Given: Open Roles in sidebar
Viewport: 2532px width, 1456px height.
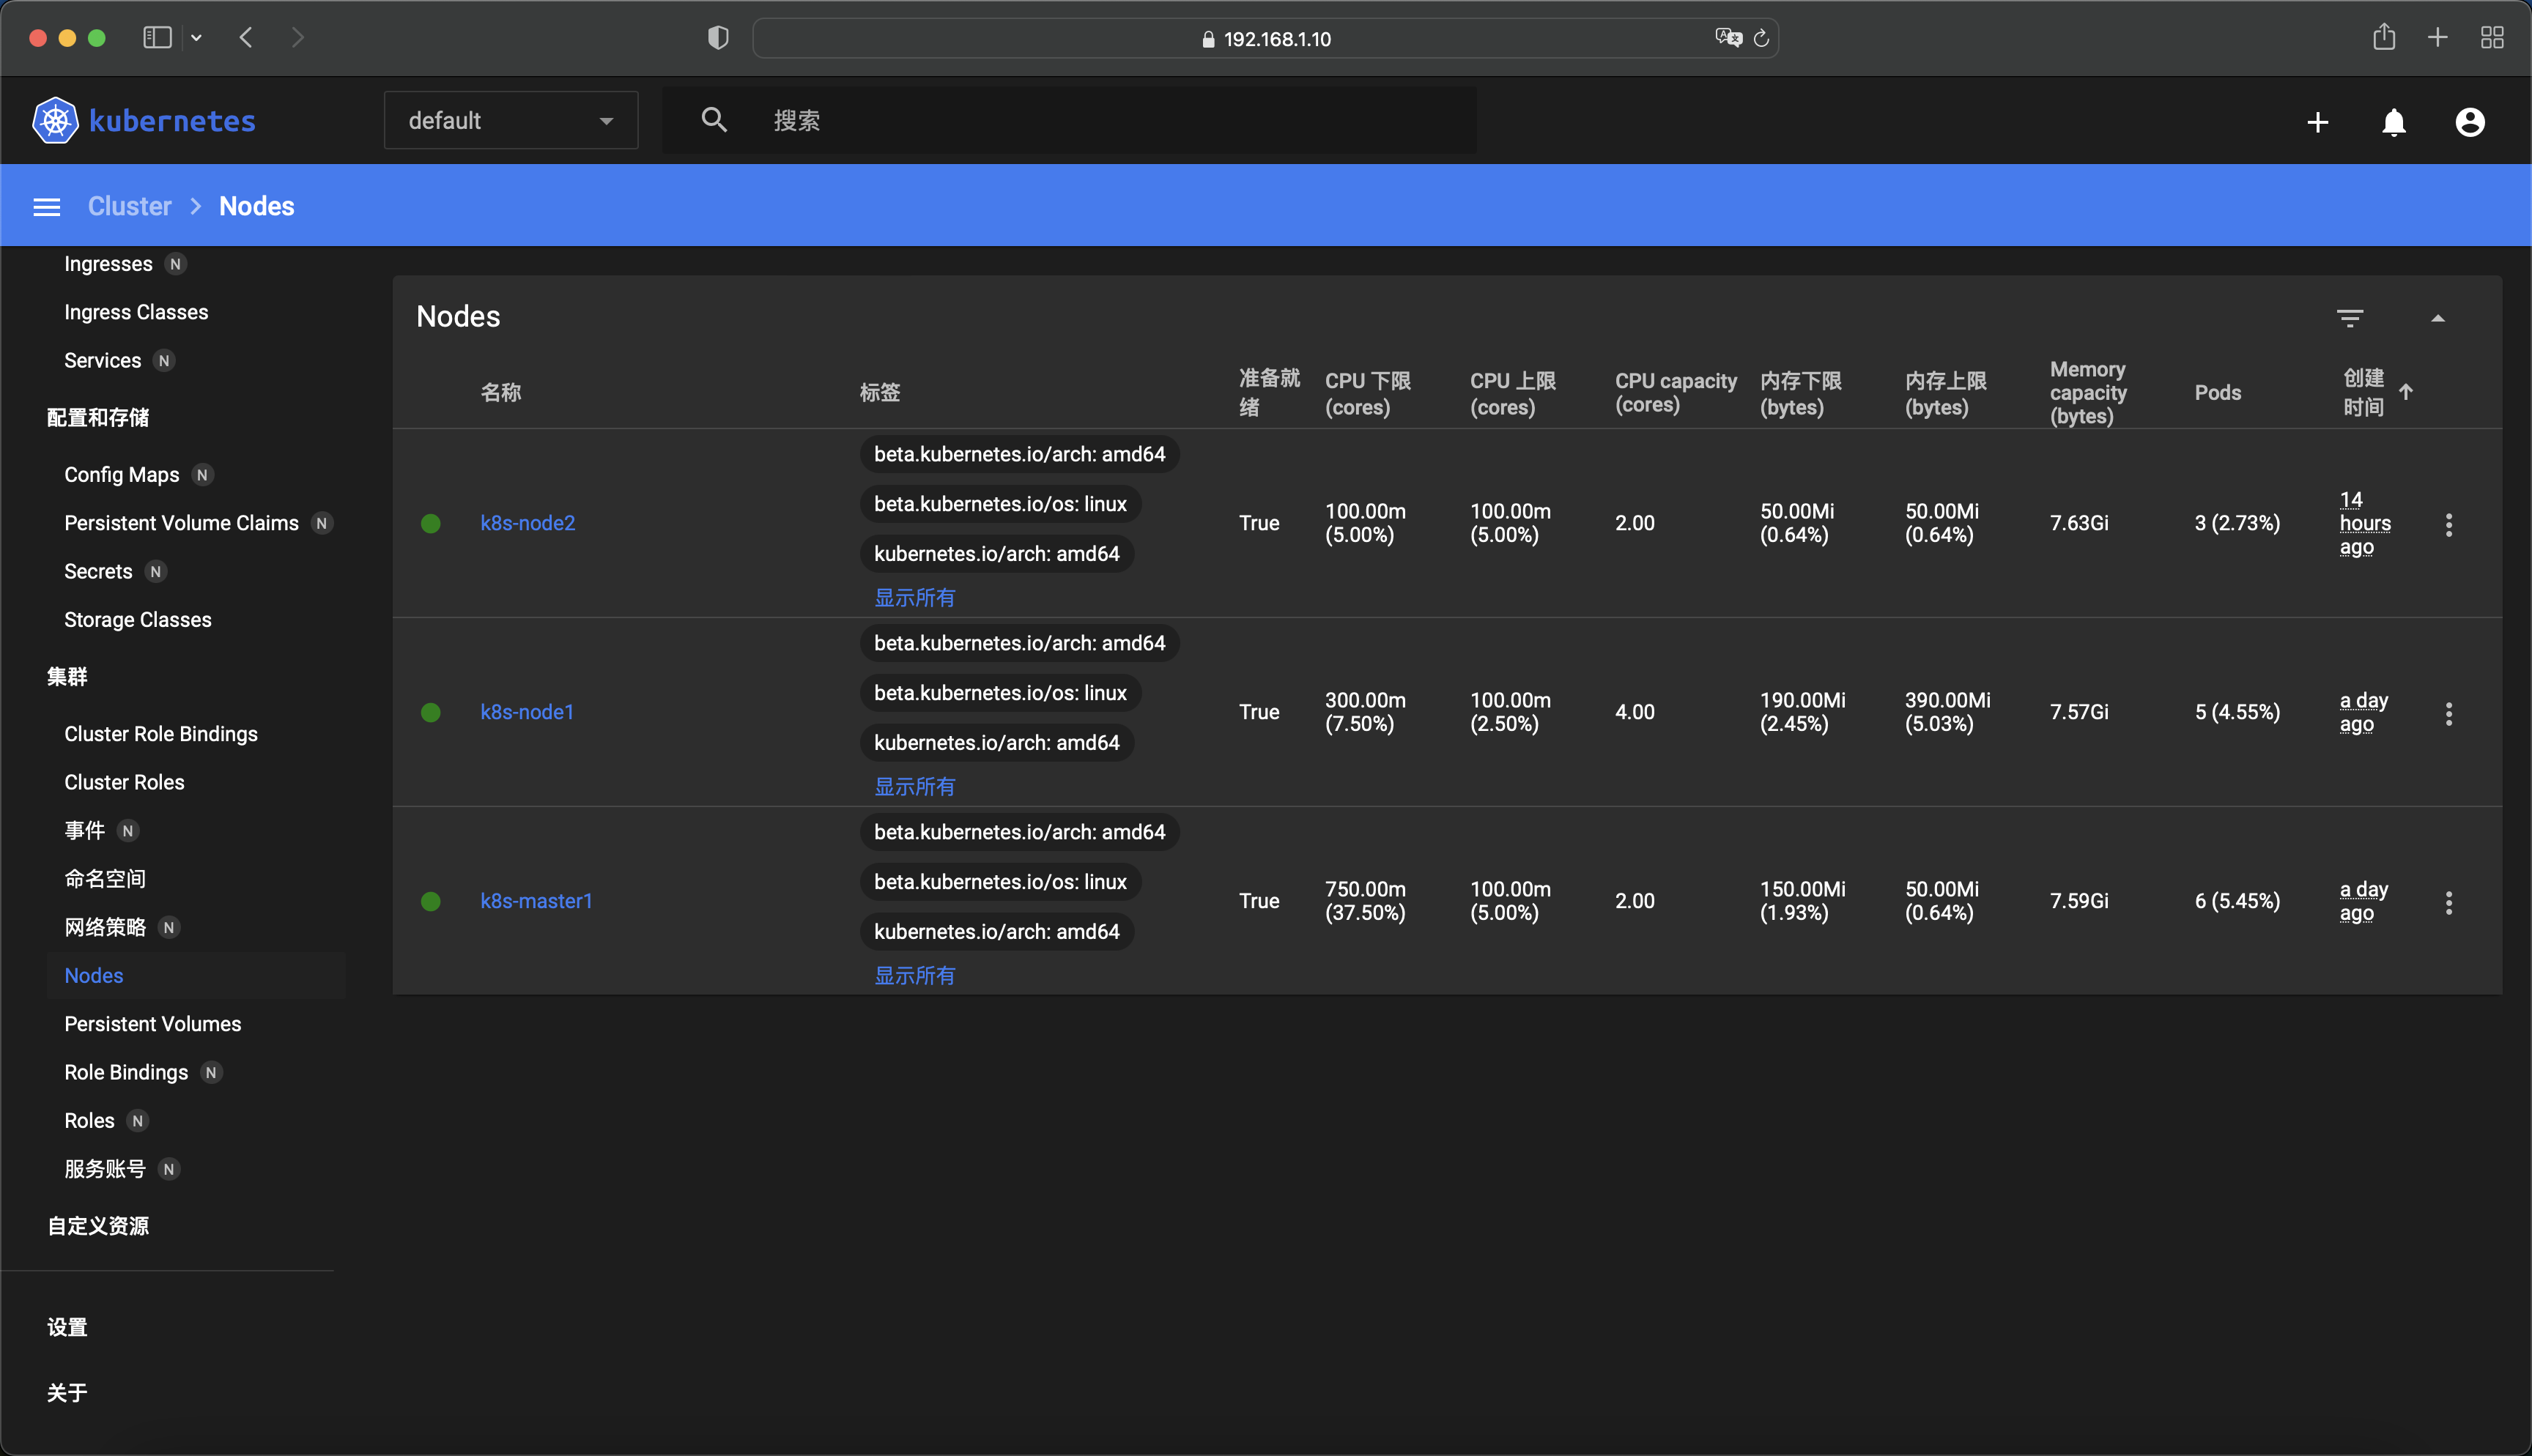Looking at the screenshot, I should pyautogui.click(x=89, y=1121).
